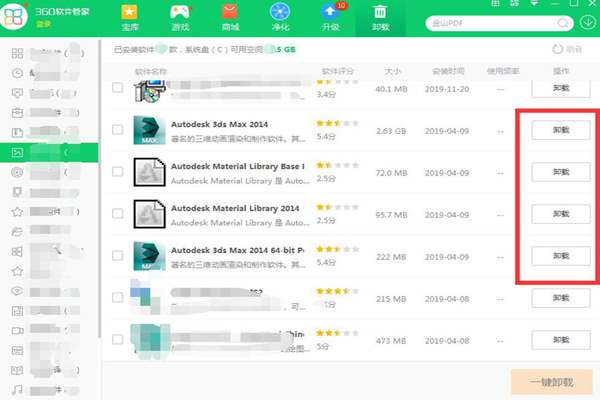Sort by the 软件名称 column header

coord(151,72)
